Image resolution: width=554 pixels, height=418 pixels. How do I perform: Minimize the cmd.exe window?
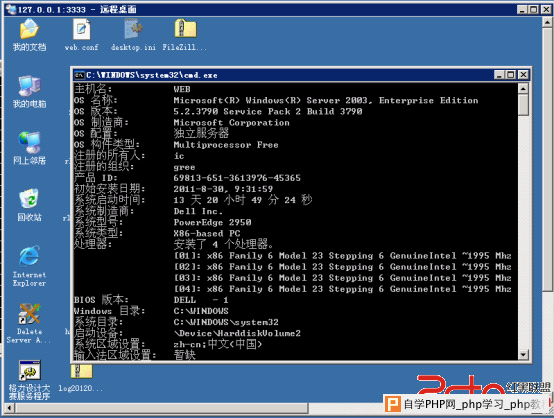(x=499, y=75)
